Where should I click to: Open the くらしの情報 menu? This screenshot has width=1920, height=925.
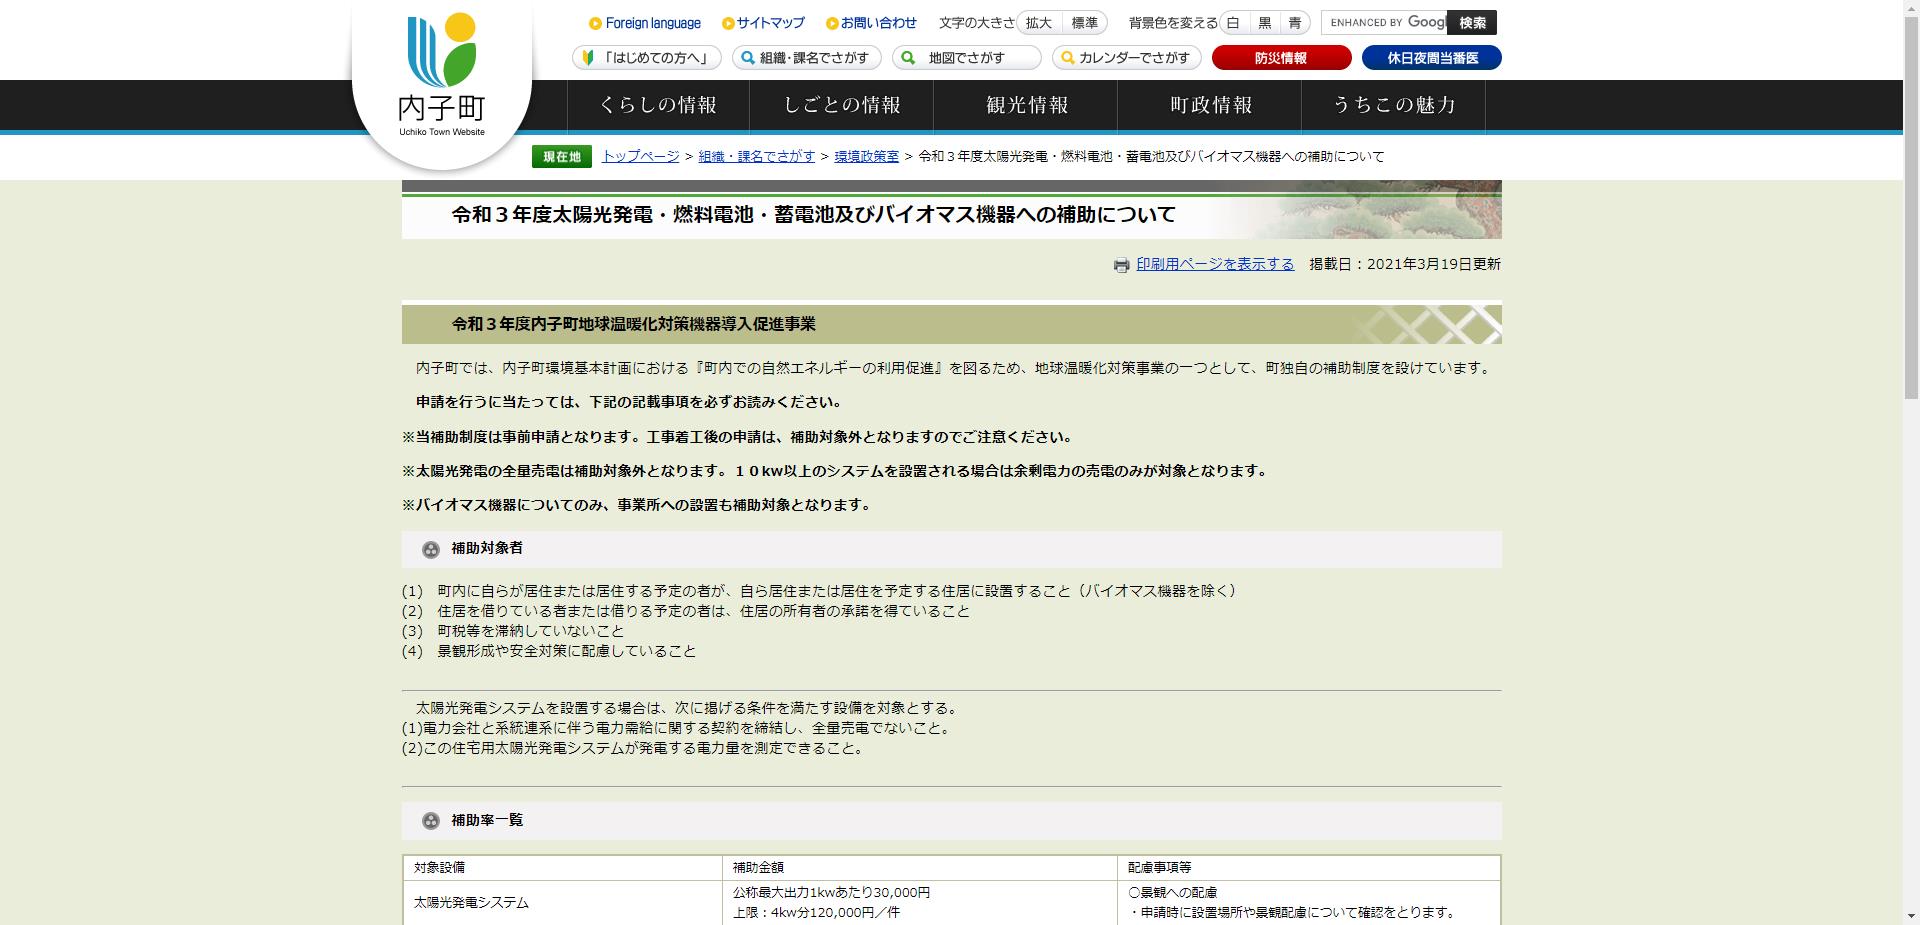[x=660, y=105]
